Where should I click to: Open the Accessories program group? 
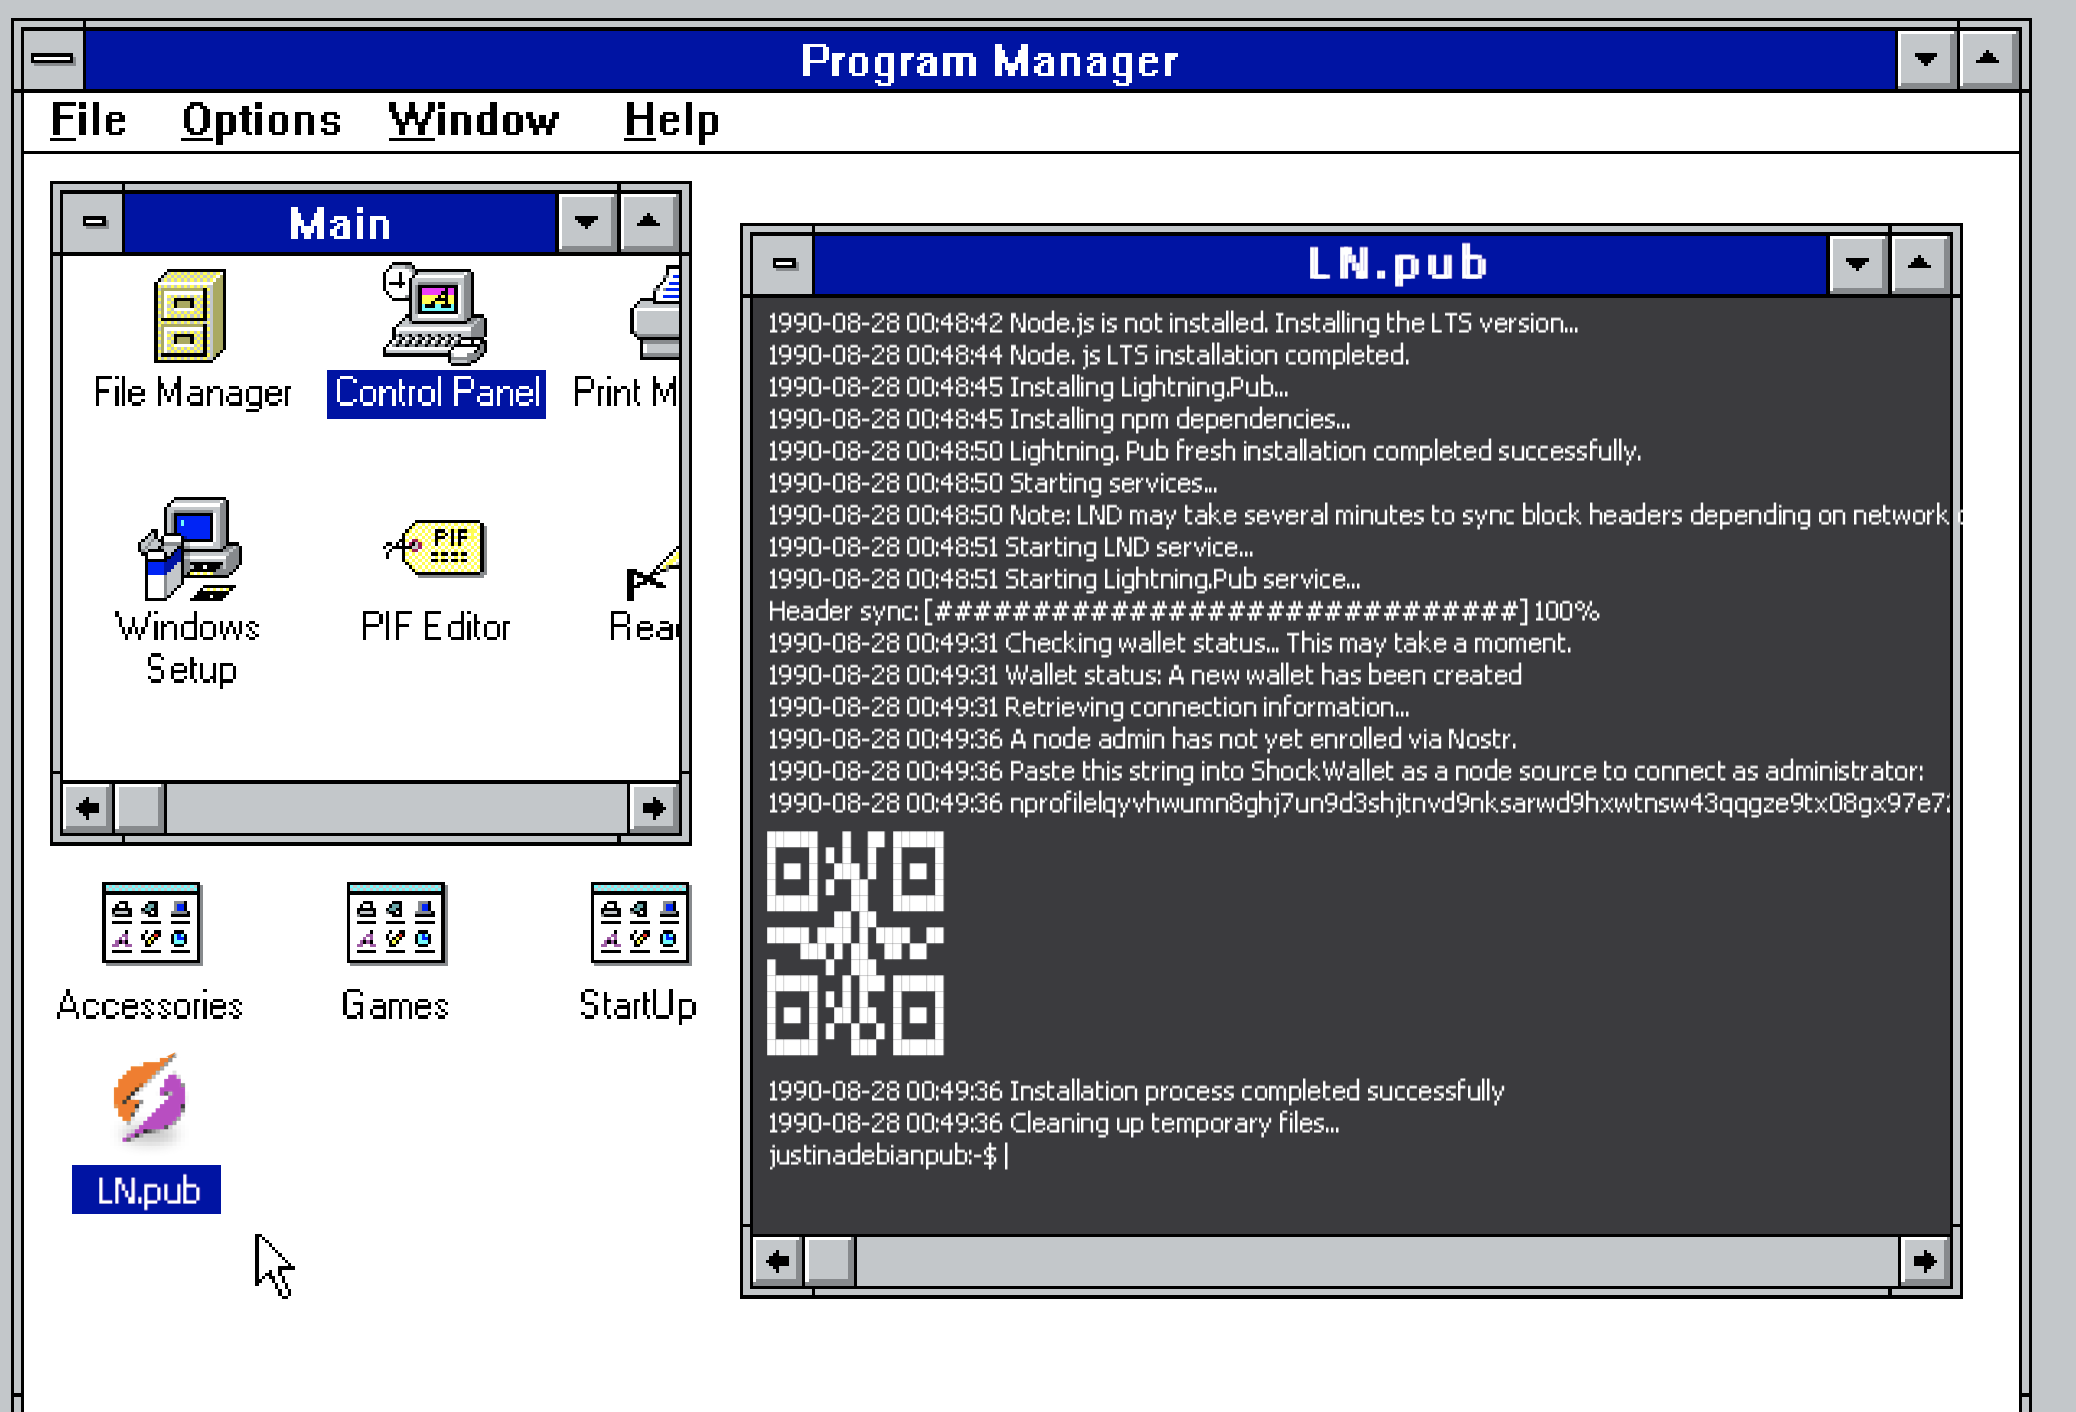(151, 924)
